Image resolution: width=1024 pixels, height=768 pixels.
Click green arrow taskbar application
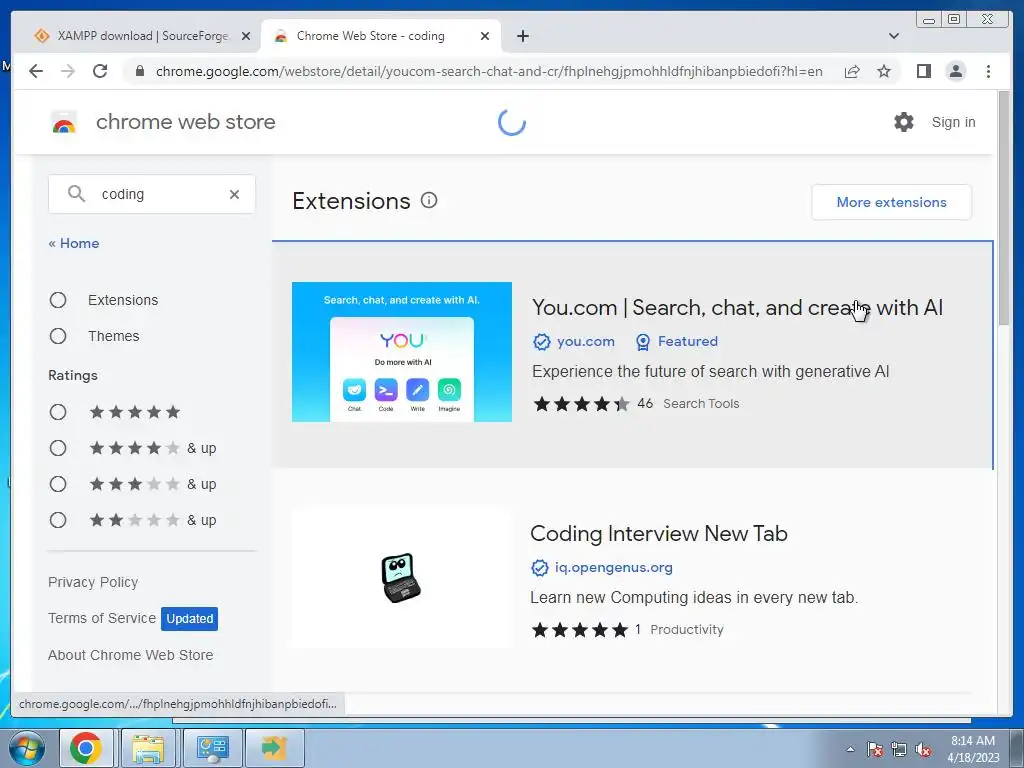click(274, 748)
